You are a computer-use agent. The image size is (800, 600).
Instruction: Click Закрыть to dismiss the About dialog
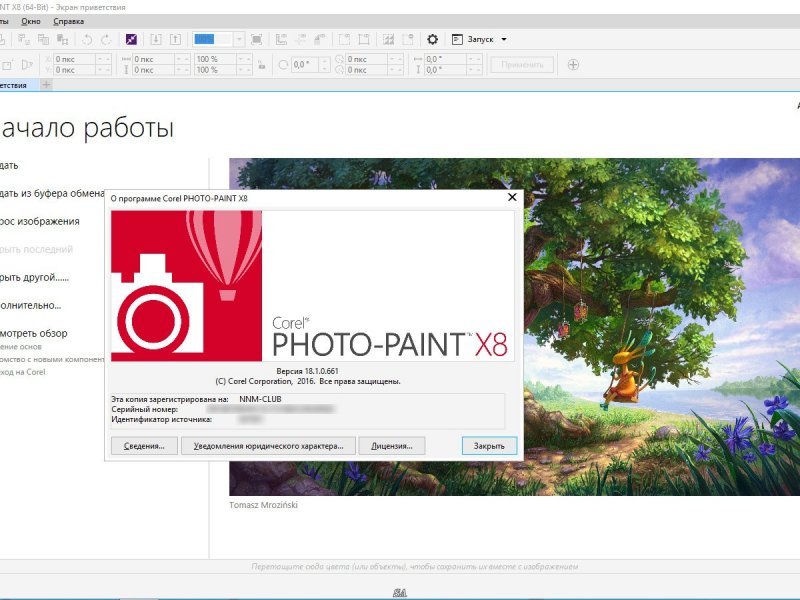[489, 446]
